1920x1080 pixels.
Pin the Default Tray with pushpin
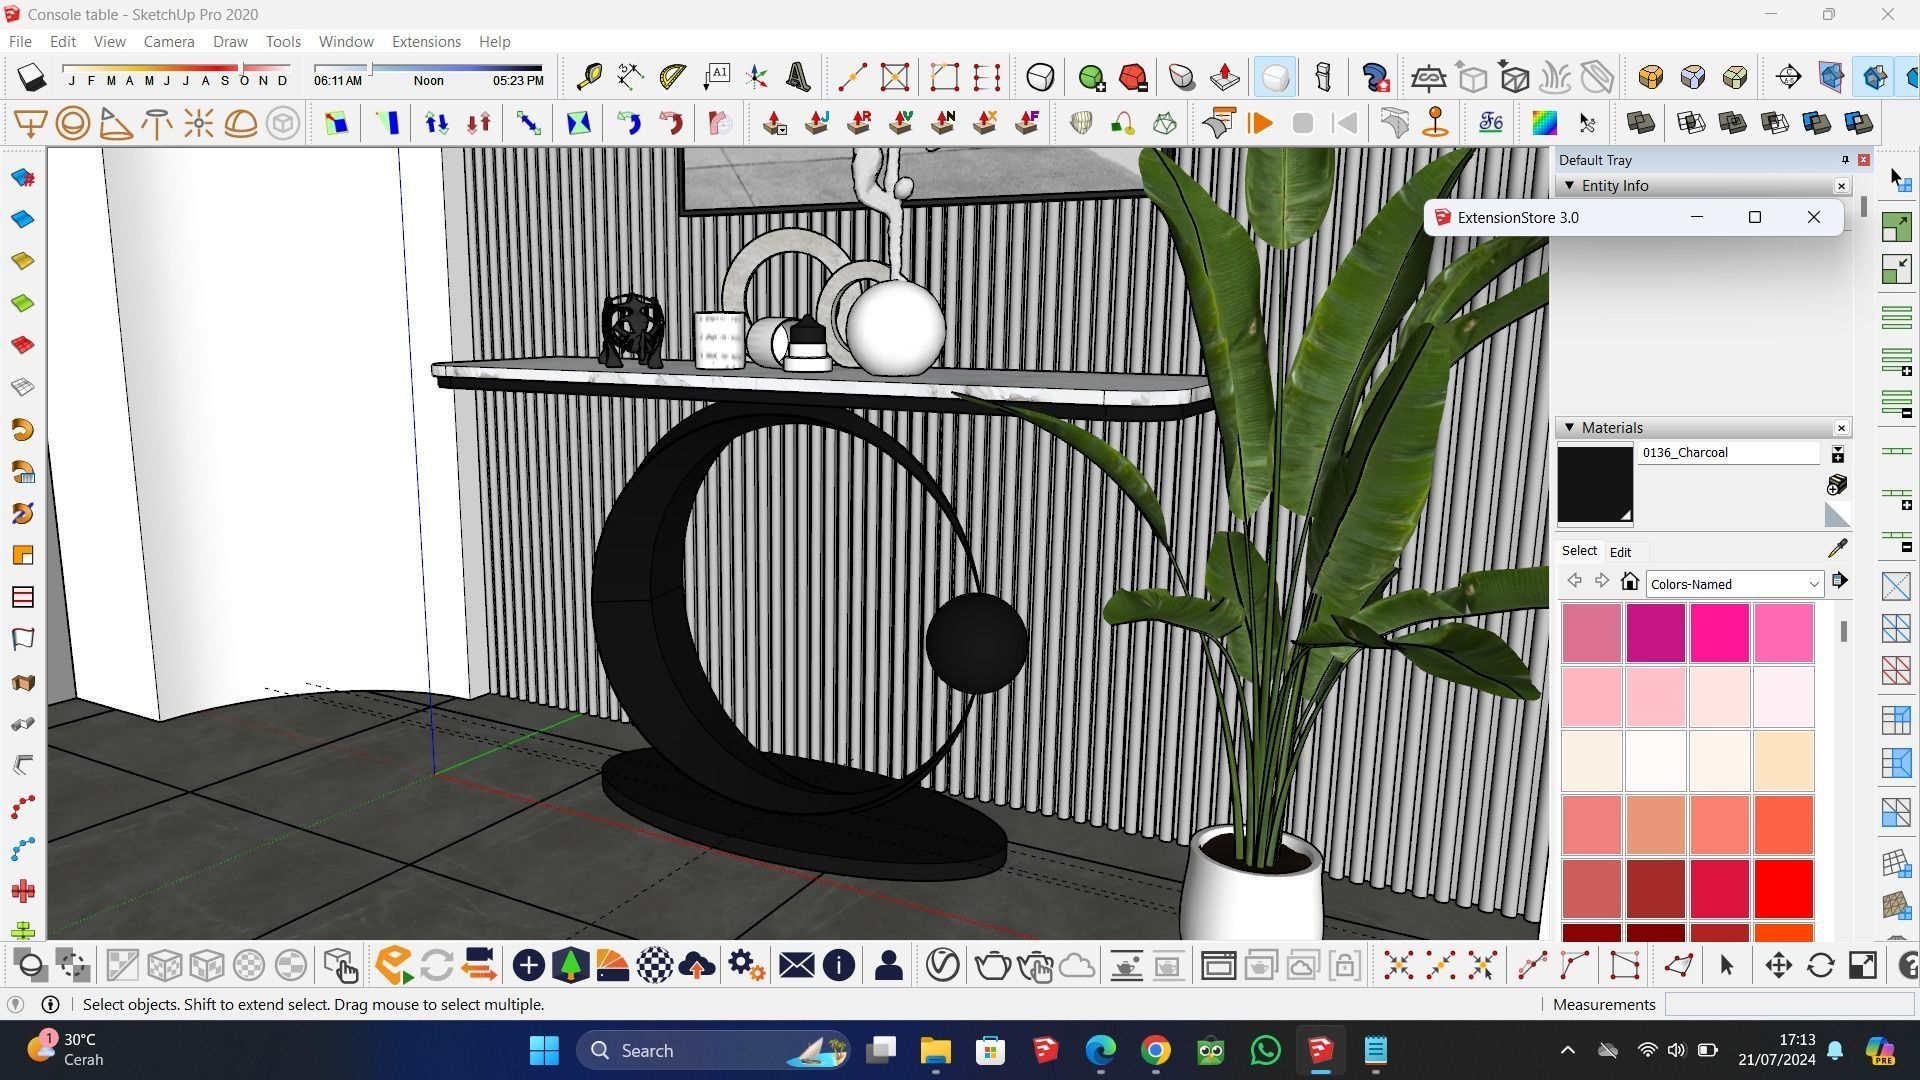point(1845,160)
